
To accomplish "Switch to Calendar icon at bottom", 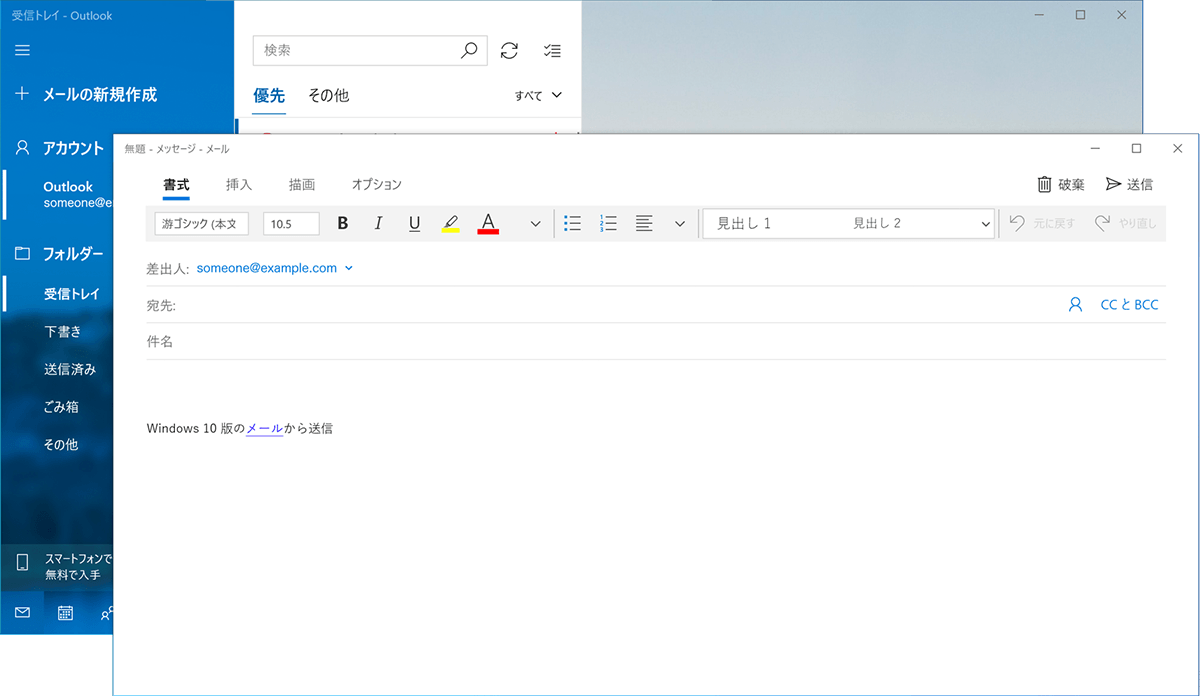I will [65, 613].
